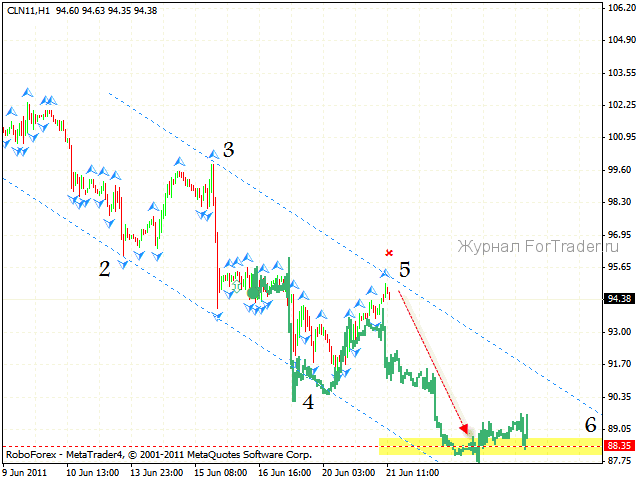Click price axis value 106.20

(622, 8)
